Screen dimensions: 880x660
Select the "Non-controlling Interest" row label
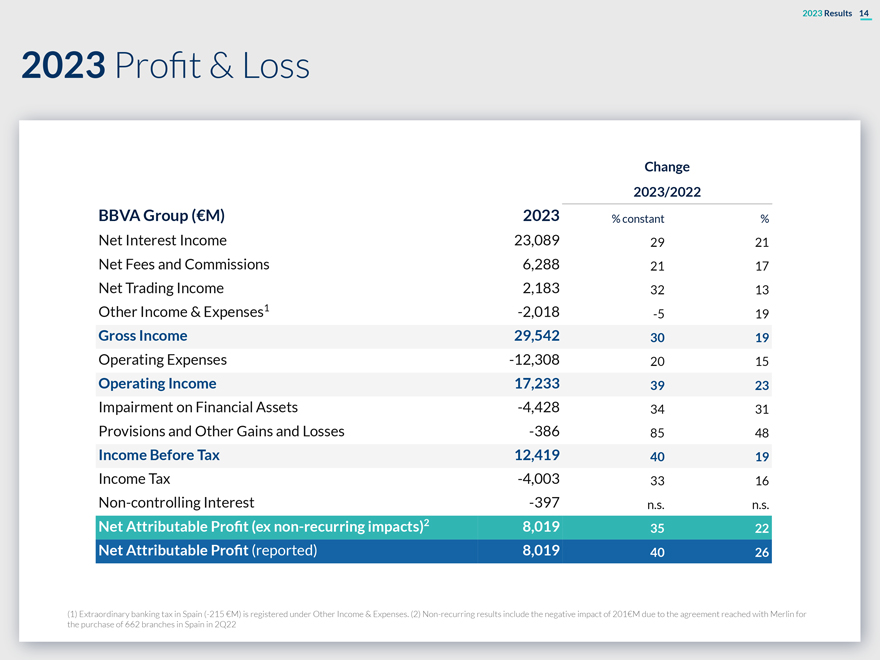pyautogui.click(x=176, y=502)
